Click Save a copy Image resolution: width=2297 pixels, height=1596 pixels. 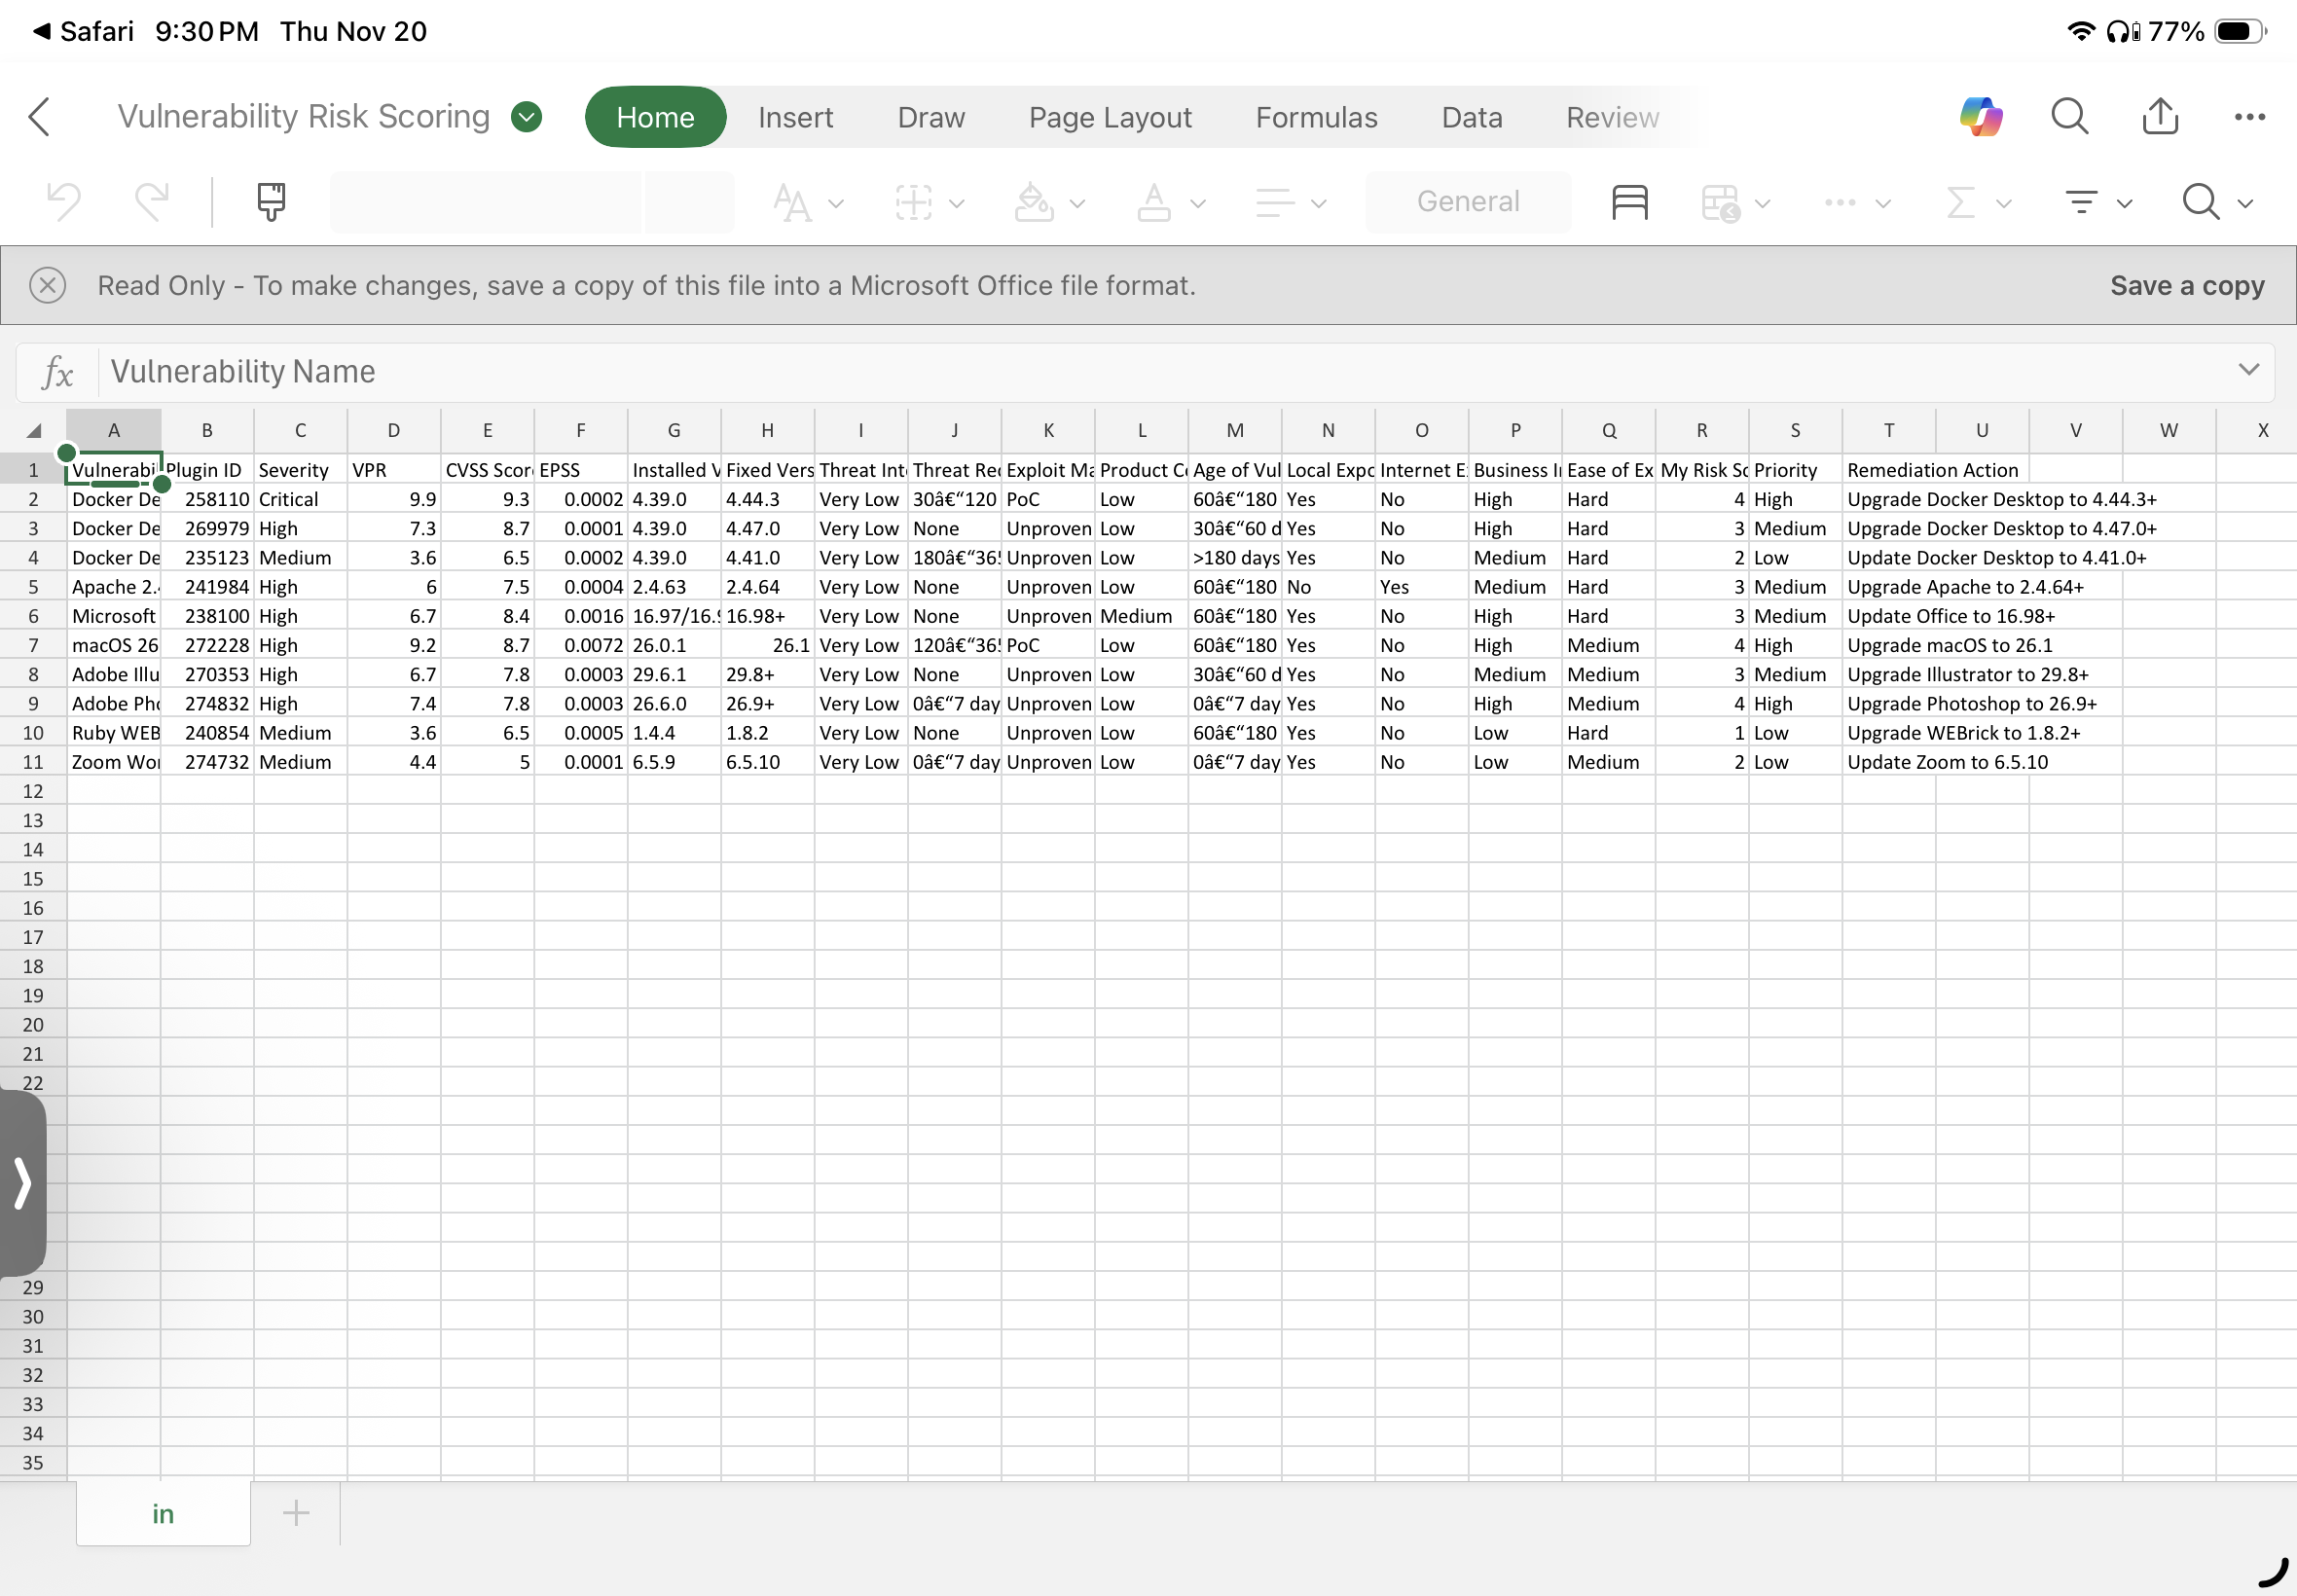click(2186, 285)
